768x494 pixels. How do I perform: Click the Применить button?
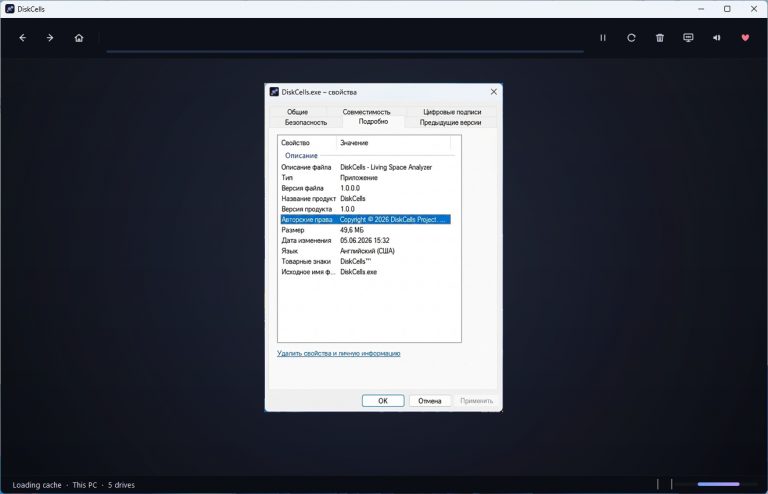tap(477, 400)
